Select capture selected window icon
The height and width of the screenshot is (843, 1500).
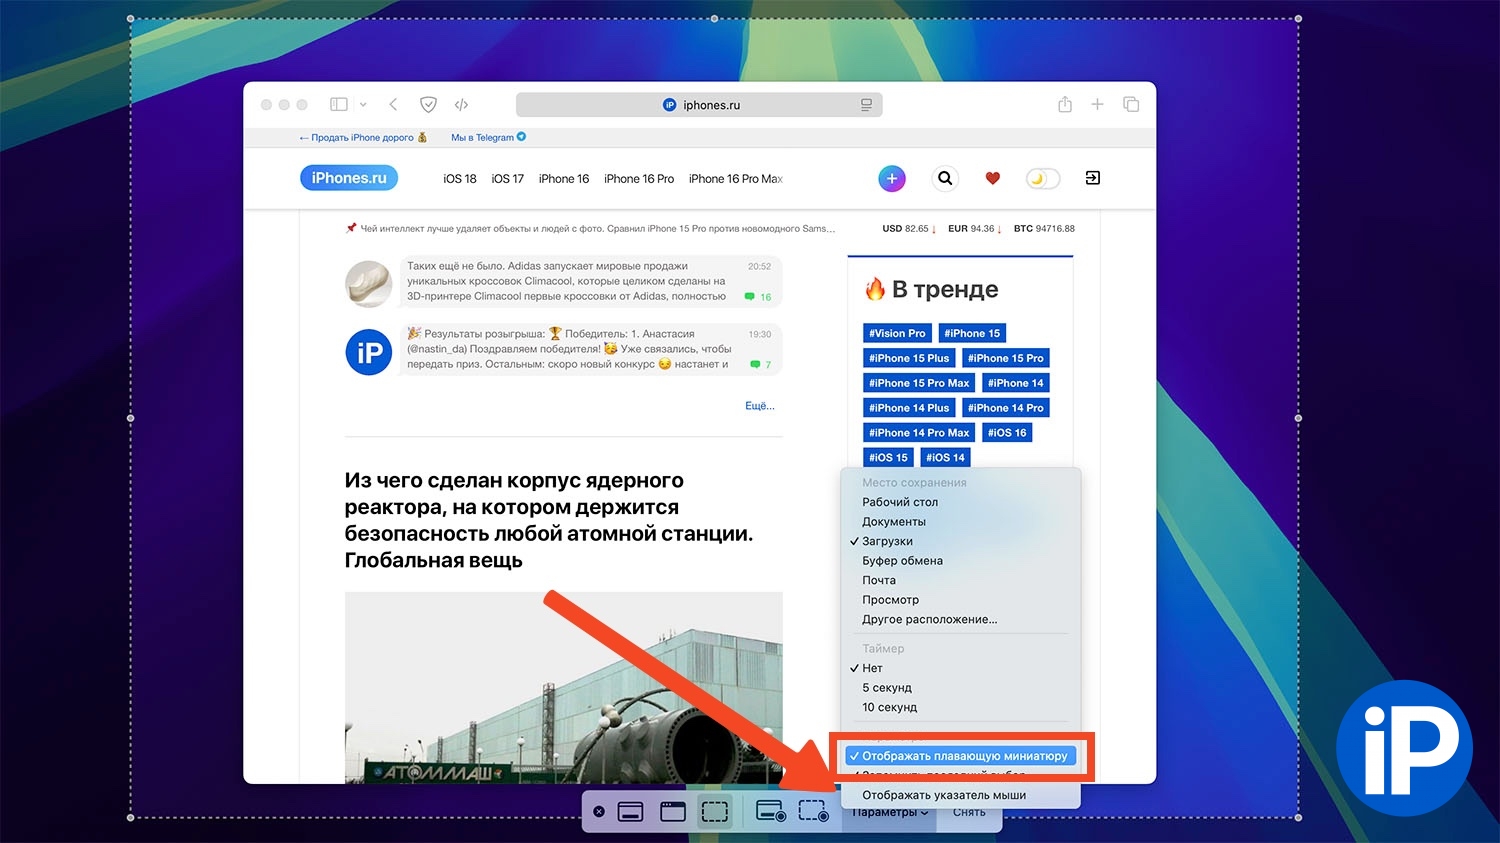click(673, 811)
